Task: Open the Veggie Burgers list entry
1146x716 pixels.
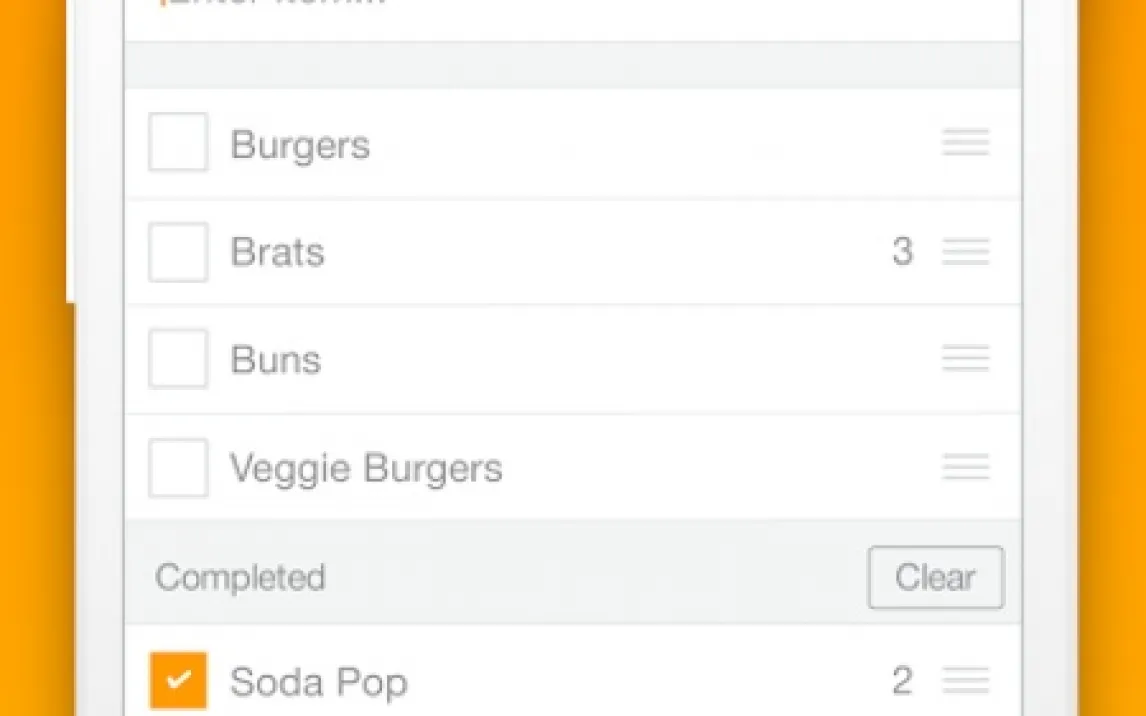Action: click(x=366, y=468)
